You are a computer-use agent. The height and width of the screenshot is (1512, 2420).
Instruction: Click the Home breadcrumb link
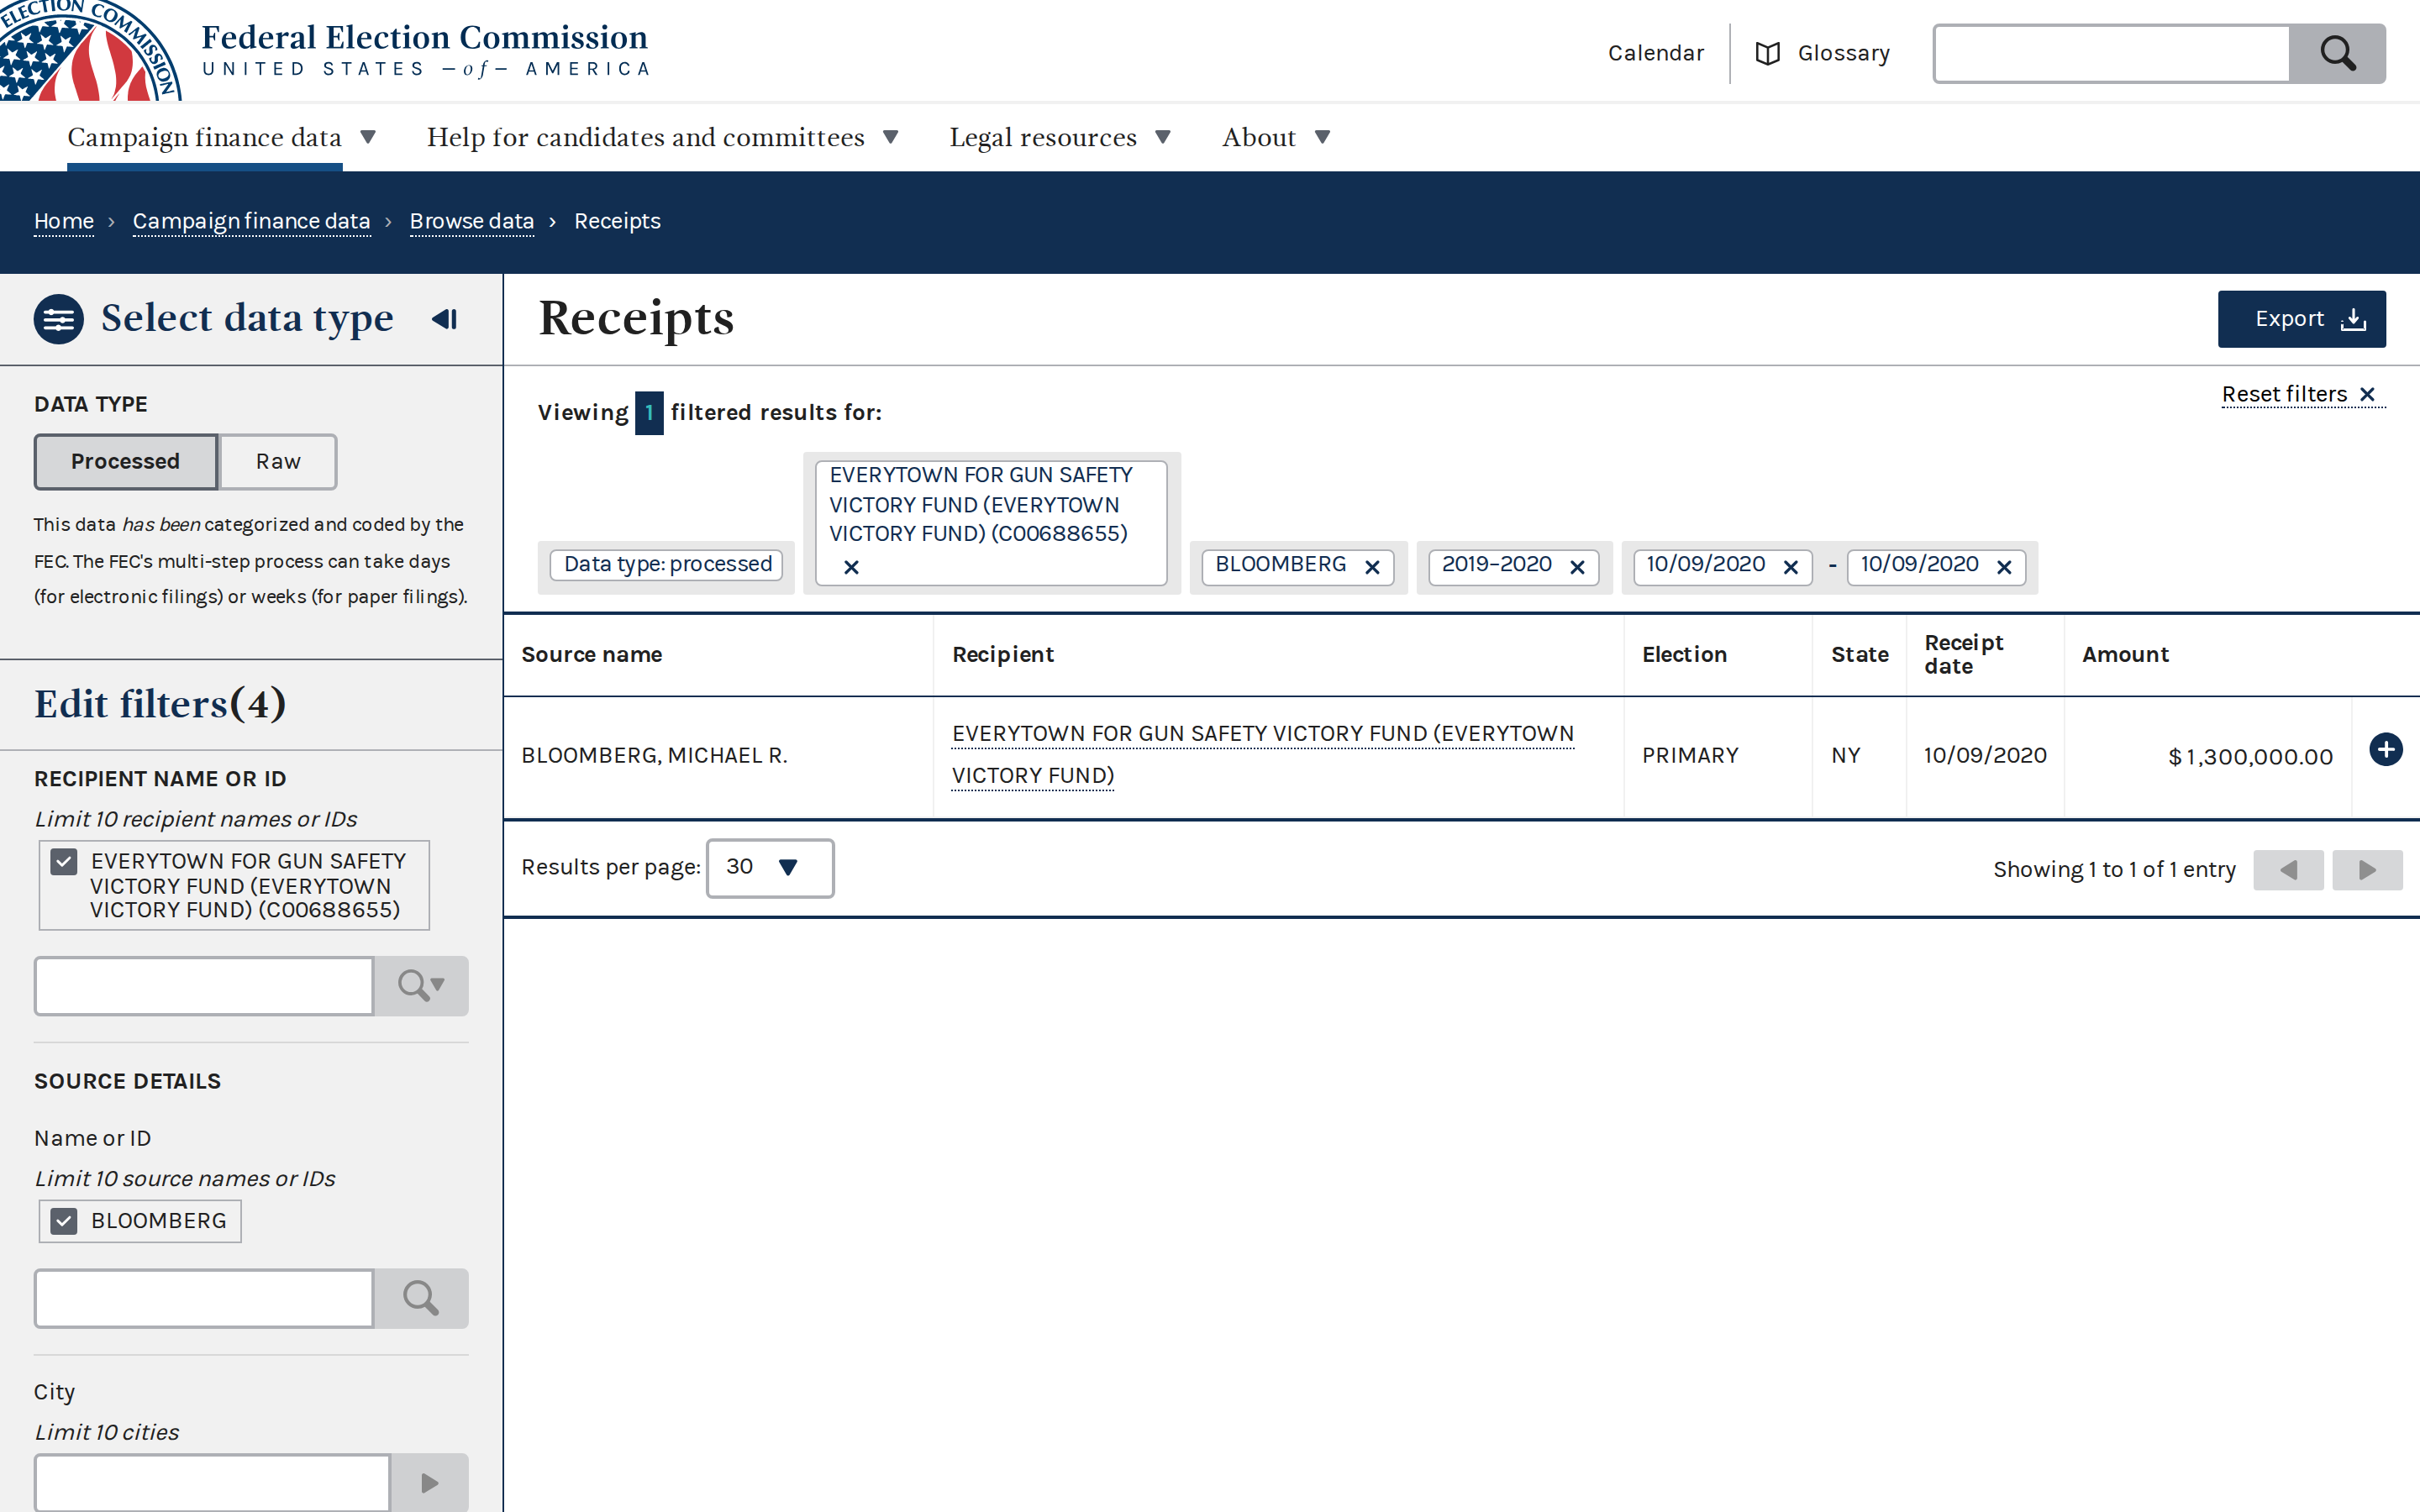point(64,221)
